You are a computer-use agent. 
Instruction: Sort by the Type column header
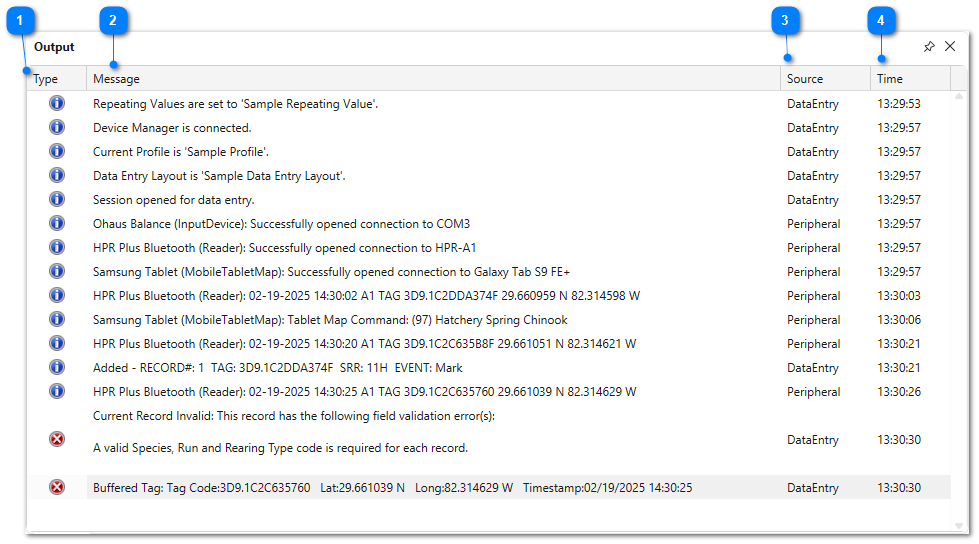[x=56, y=79]
